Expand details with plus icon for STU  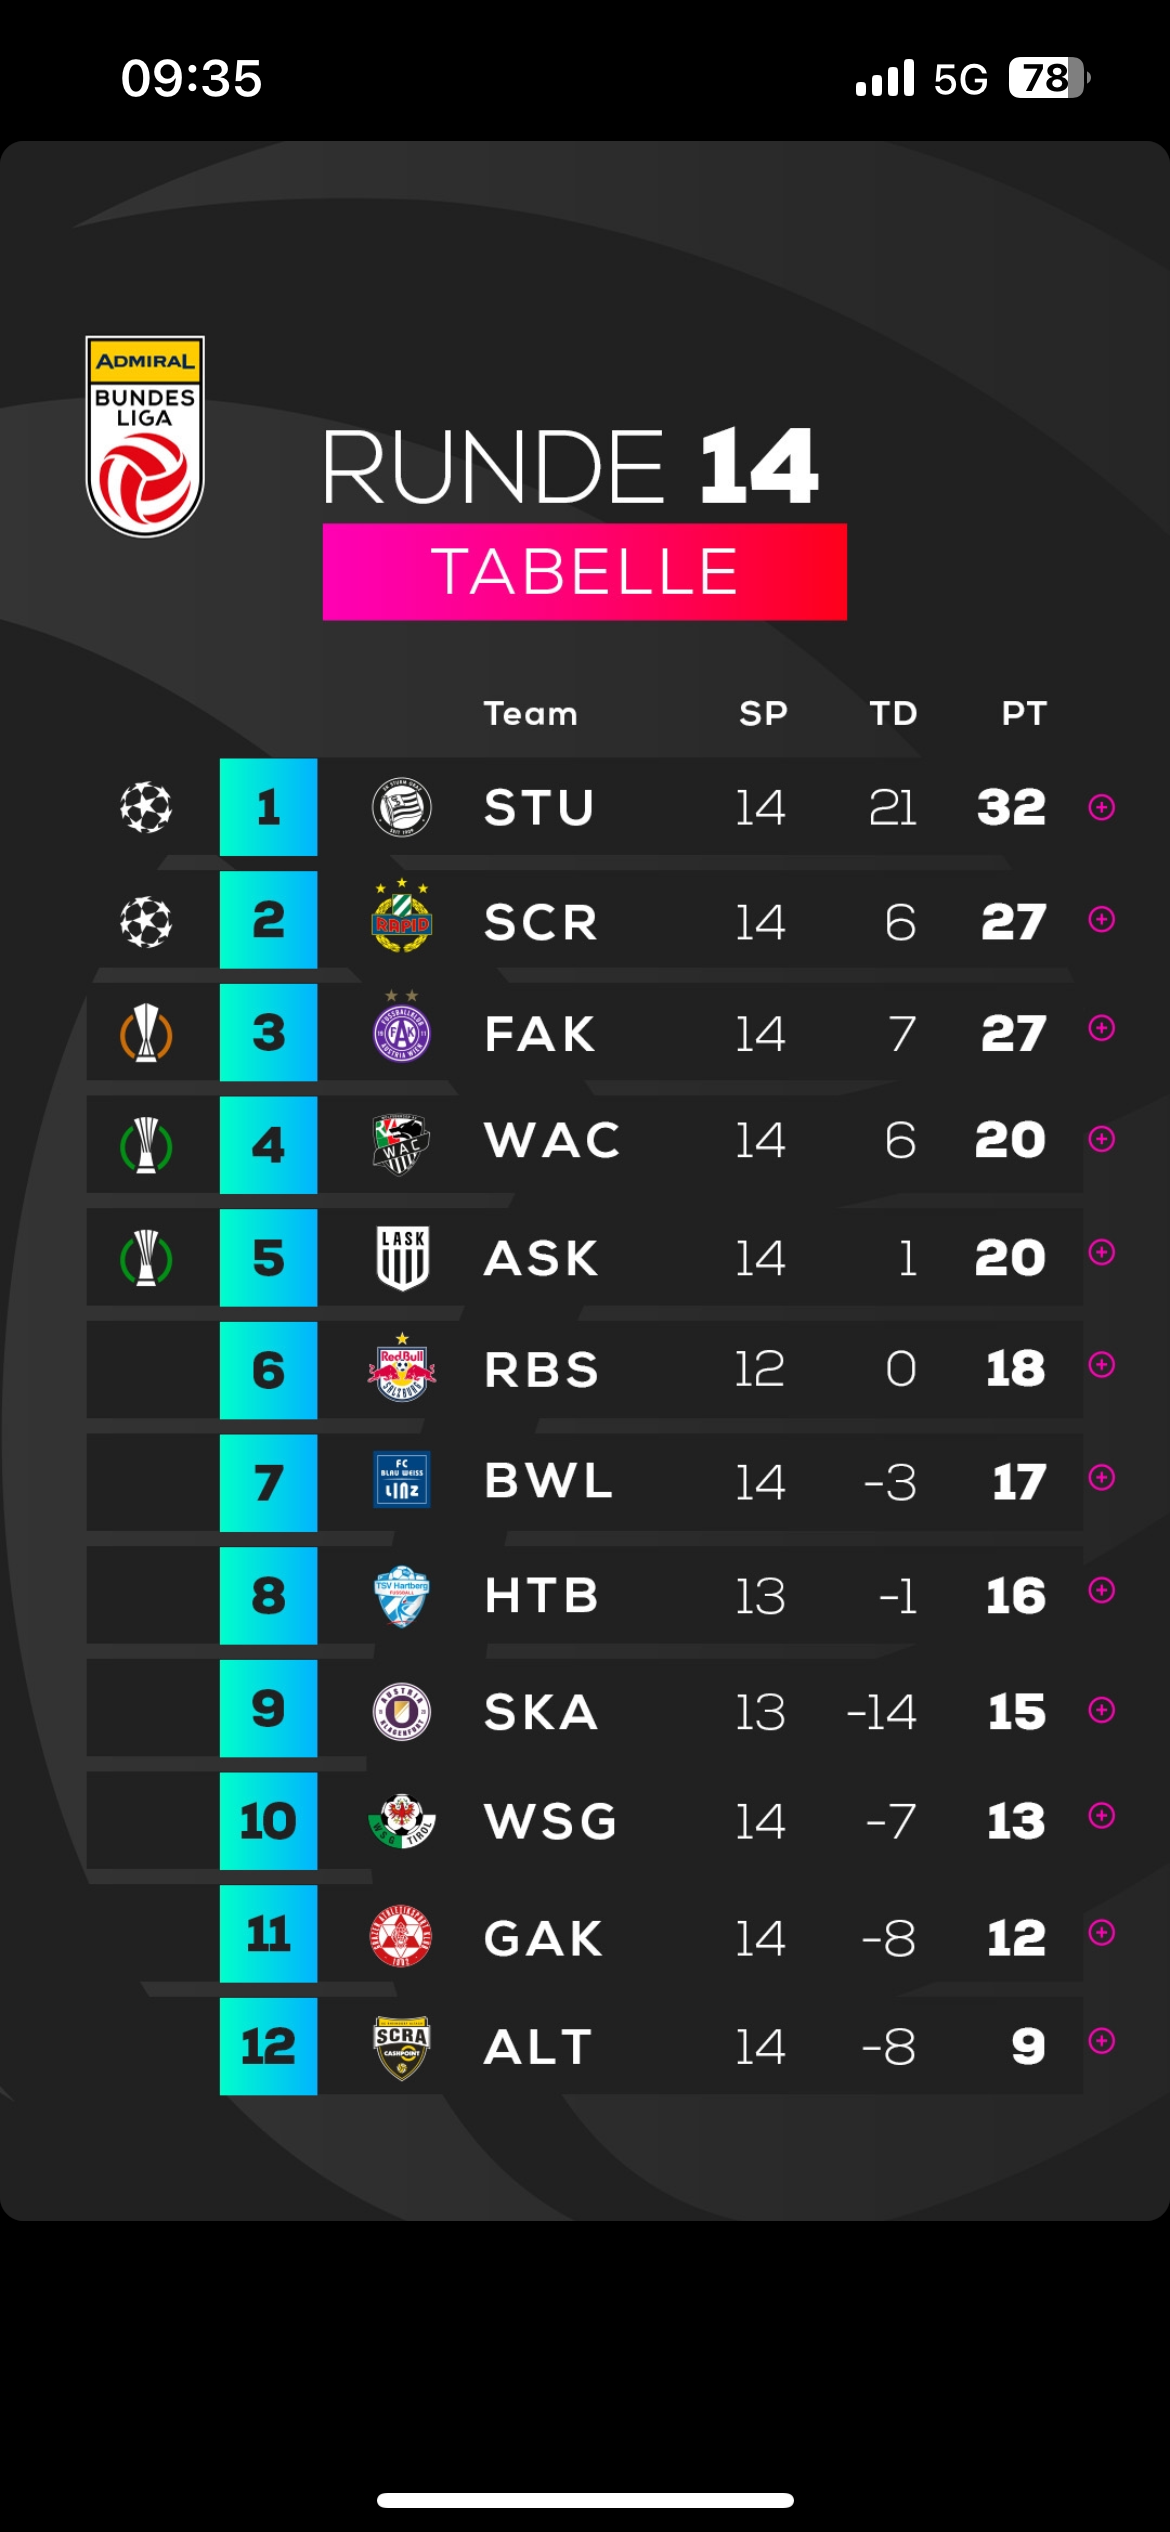1101,807
